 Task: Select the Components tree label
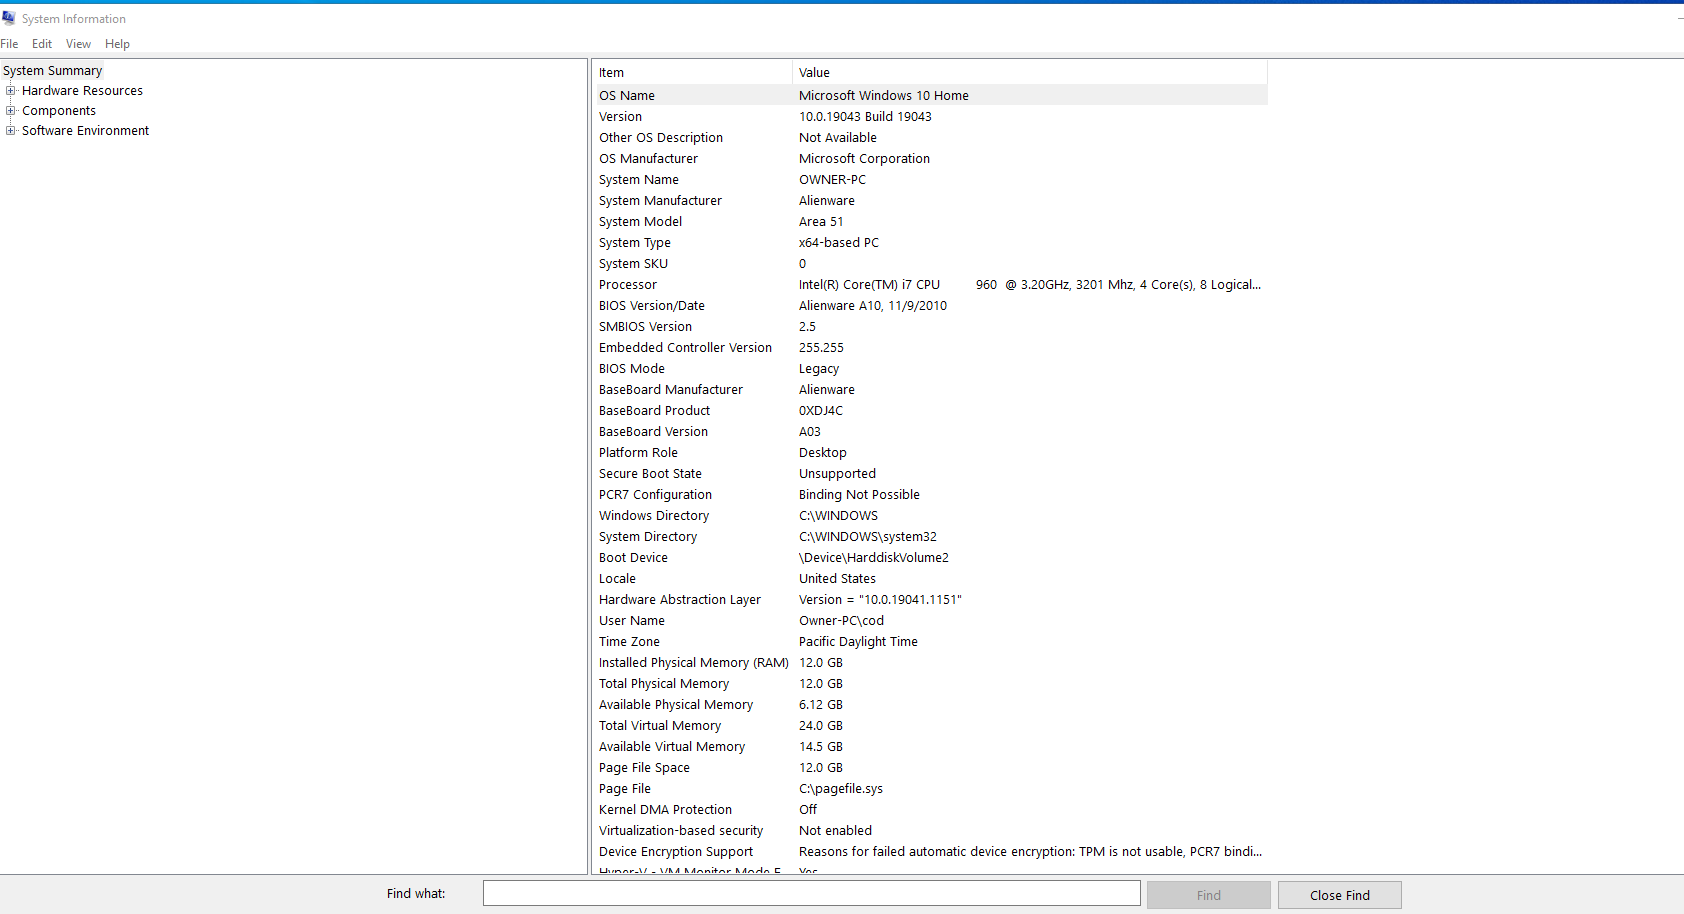59,111
